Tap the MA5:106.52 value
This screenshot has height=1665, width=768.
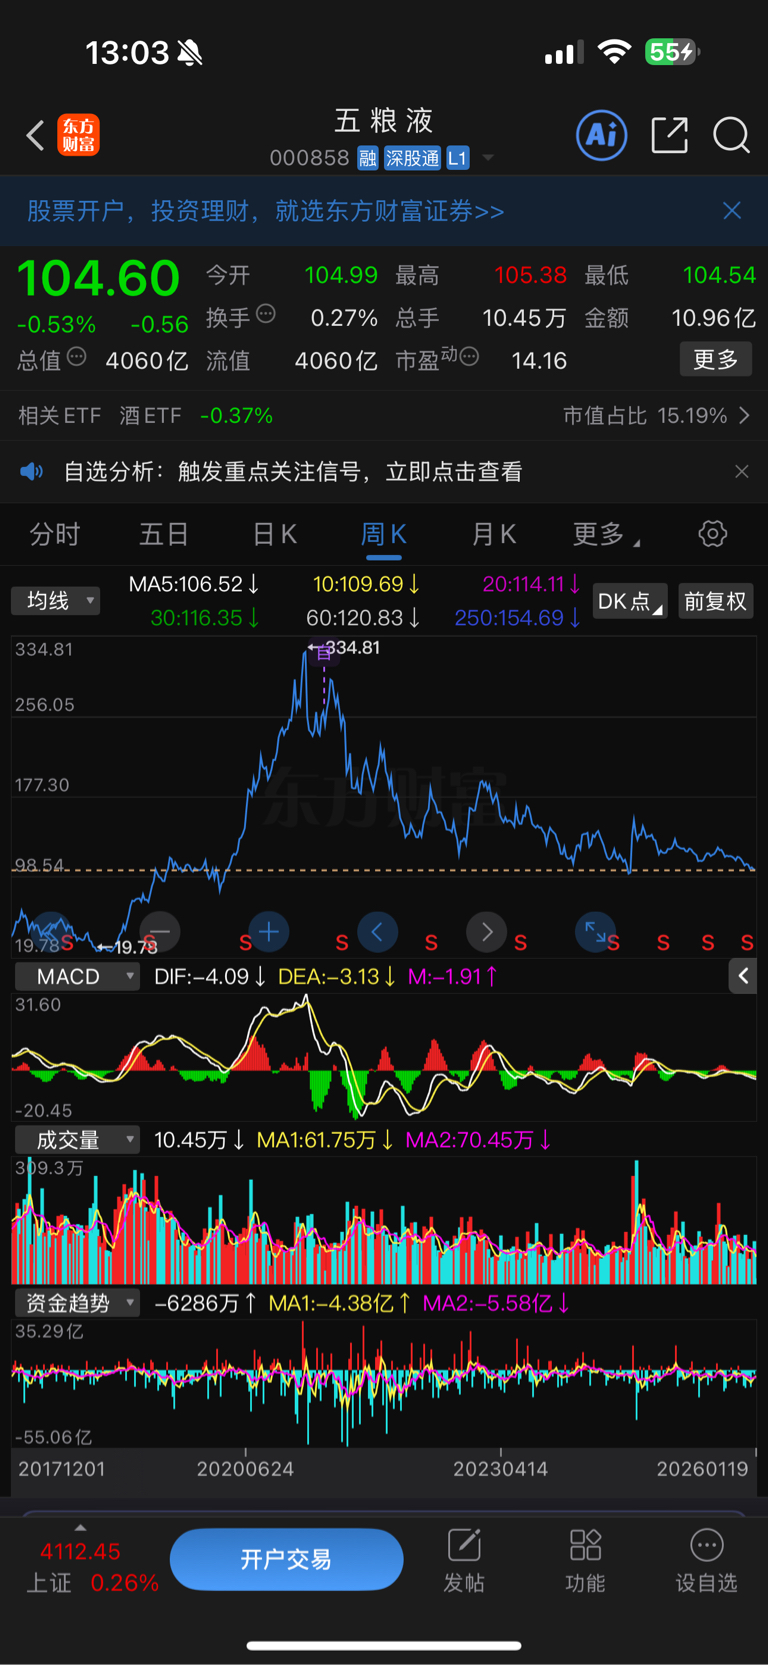pos(193,584)
